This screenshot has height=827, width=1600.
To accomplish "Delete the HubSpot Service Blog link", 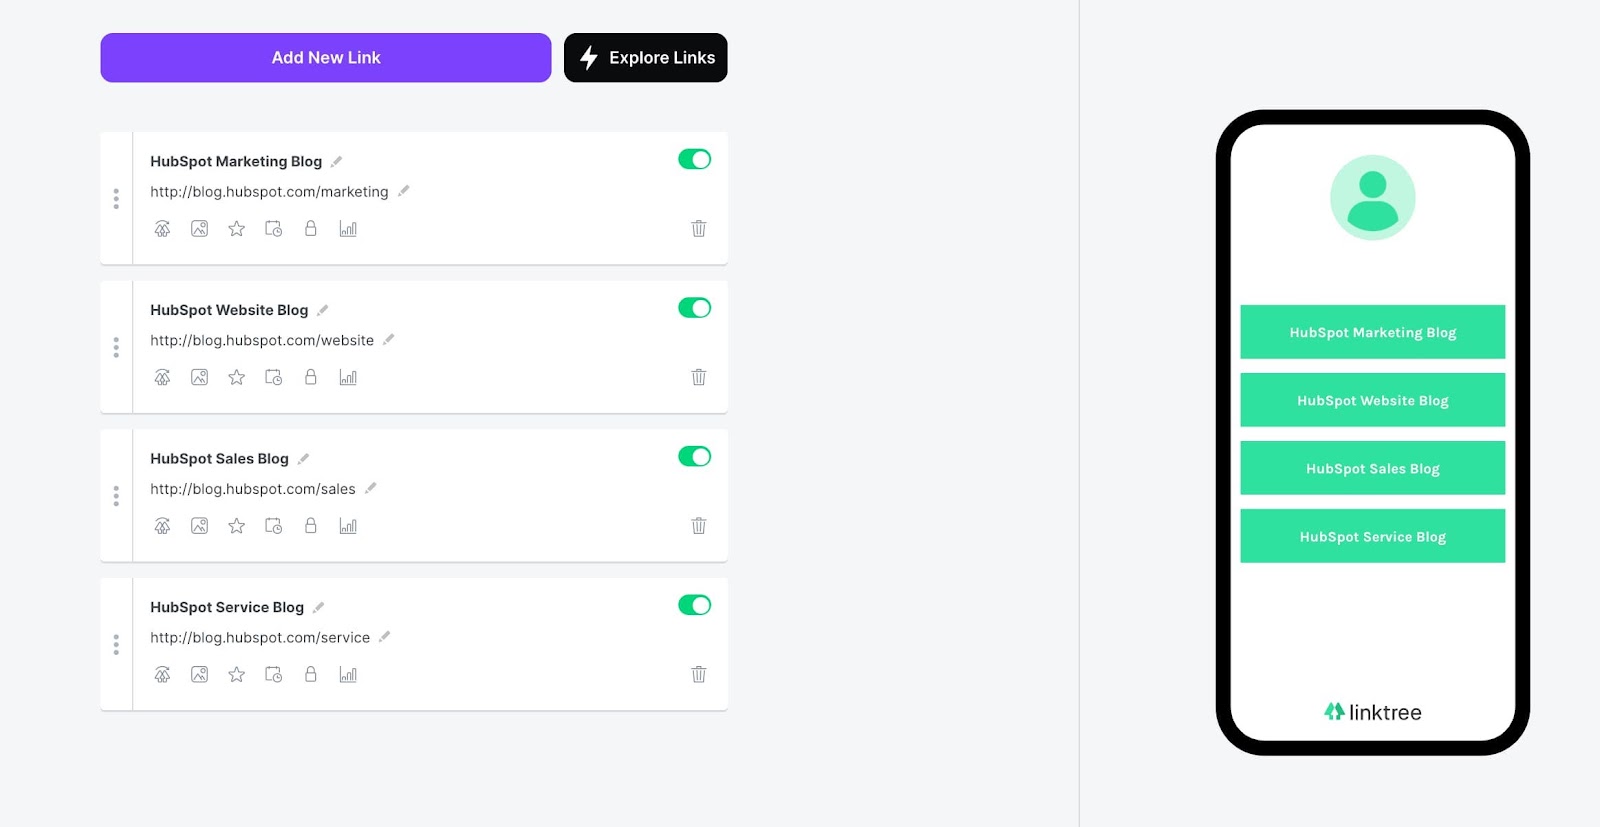I will [698, 674].
